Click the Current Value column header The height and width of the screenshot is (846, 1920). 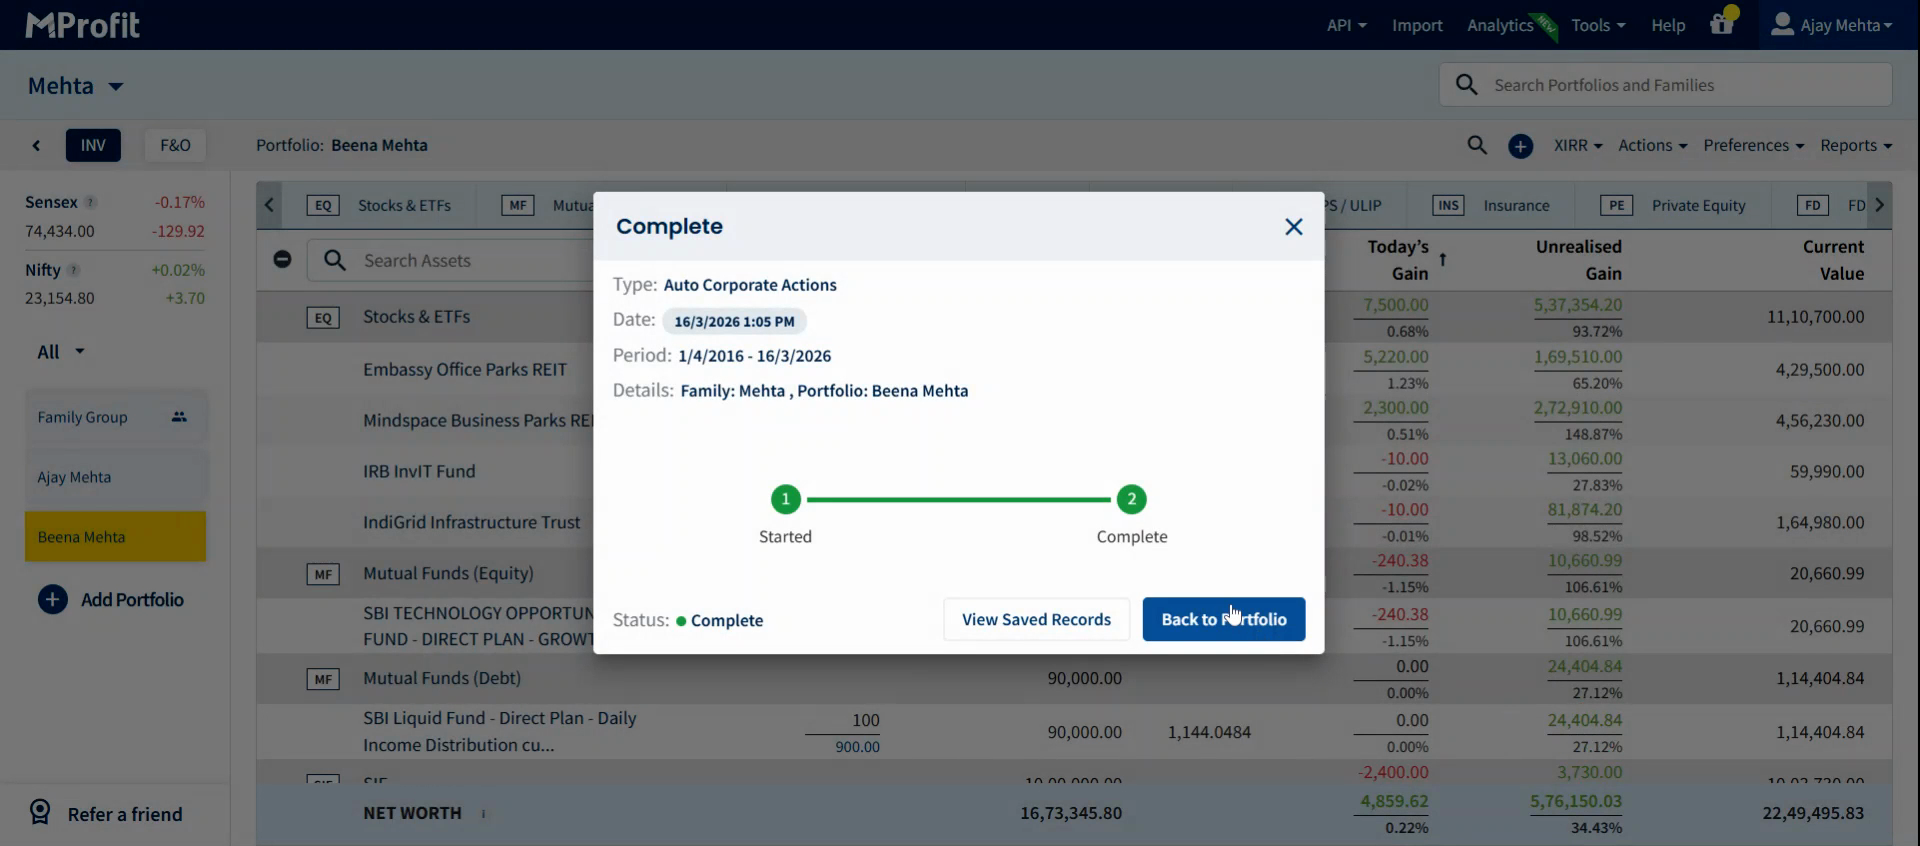point(1832,260)
